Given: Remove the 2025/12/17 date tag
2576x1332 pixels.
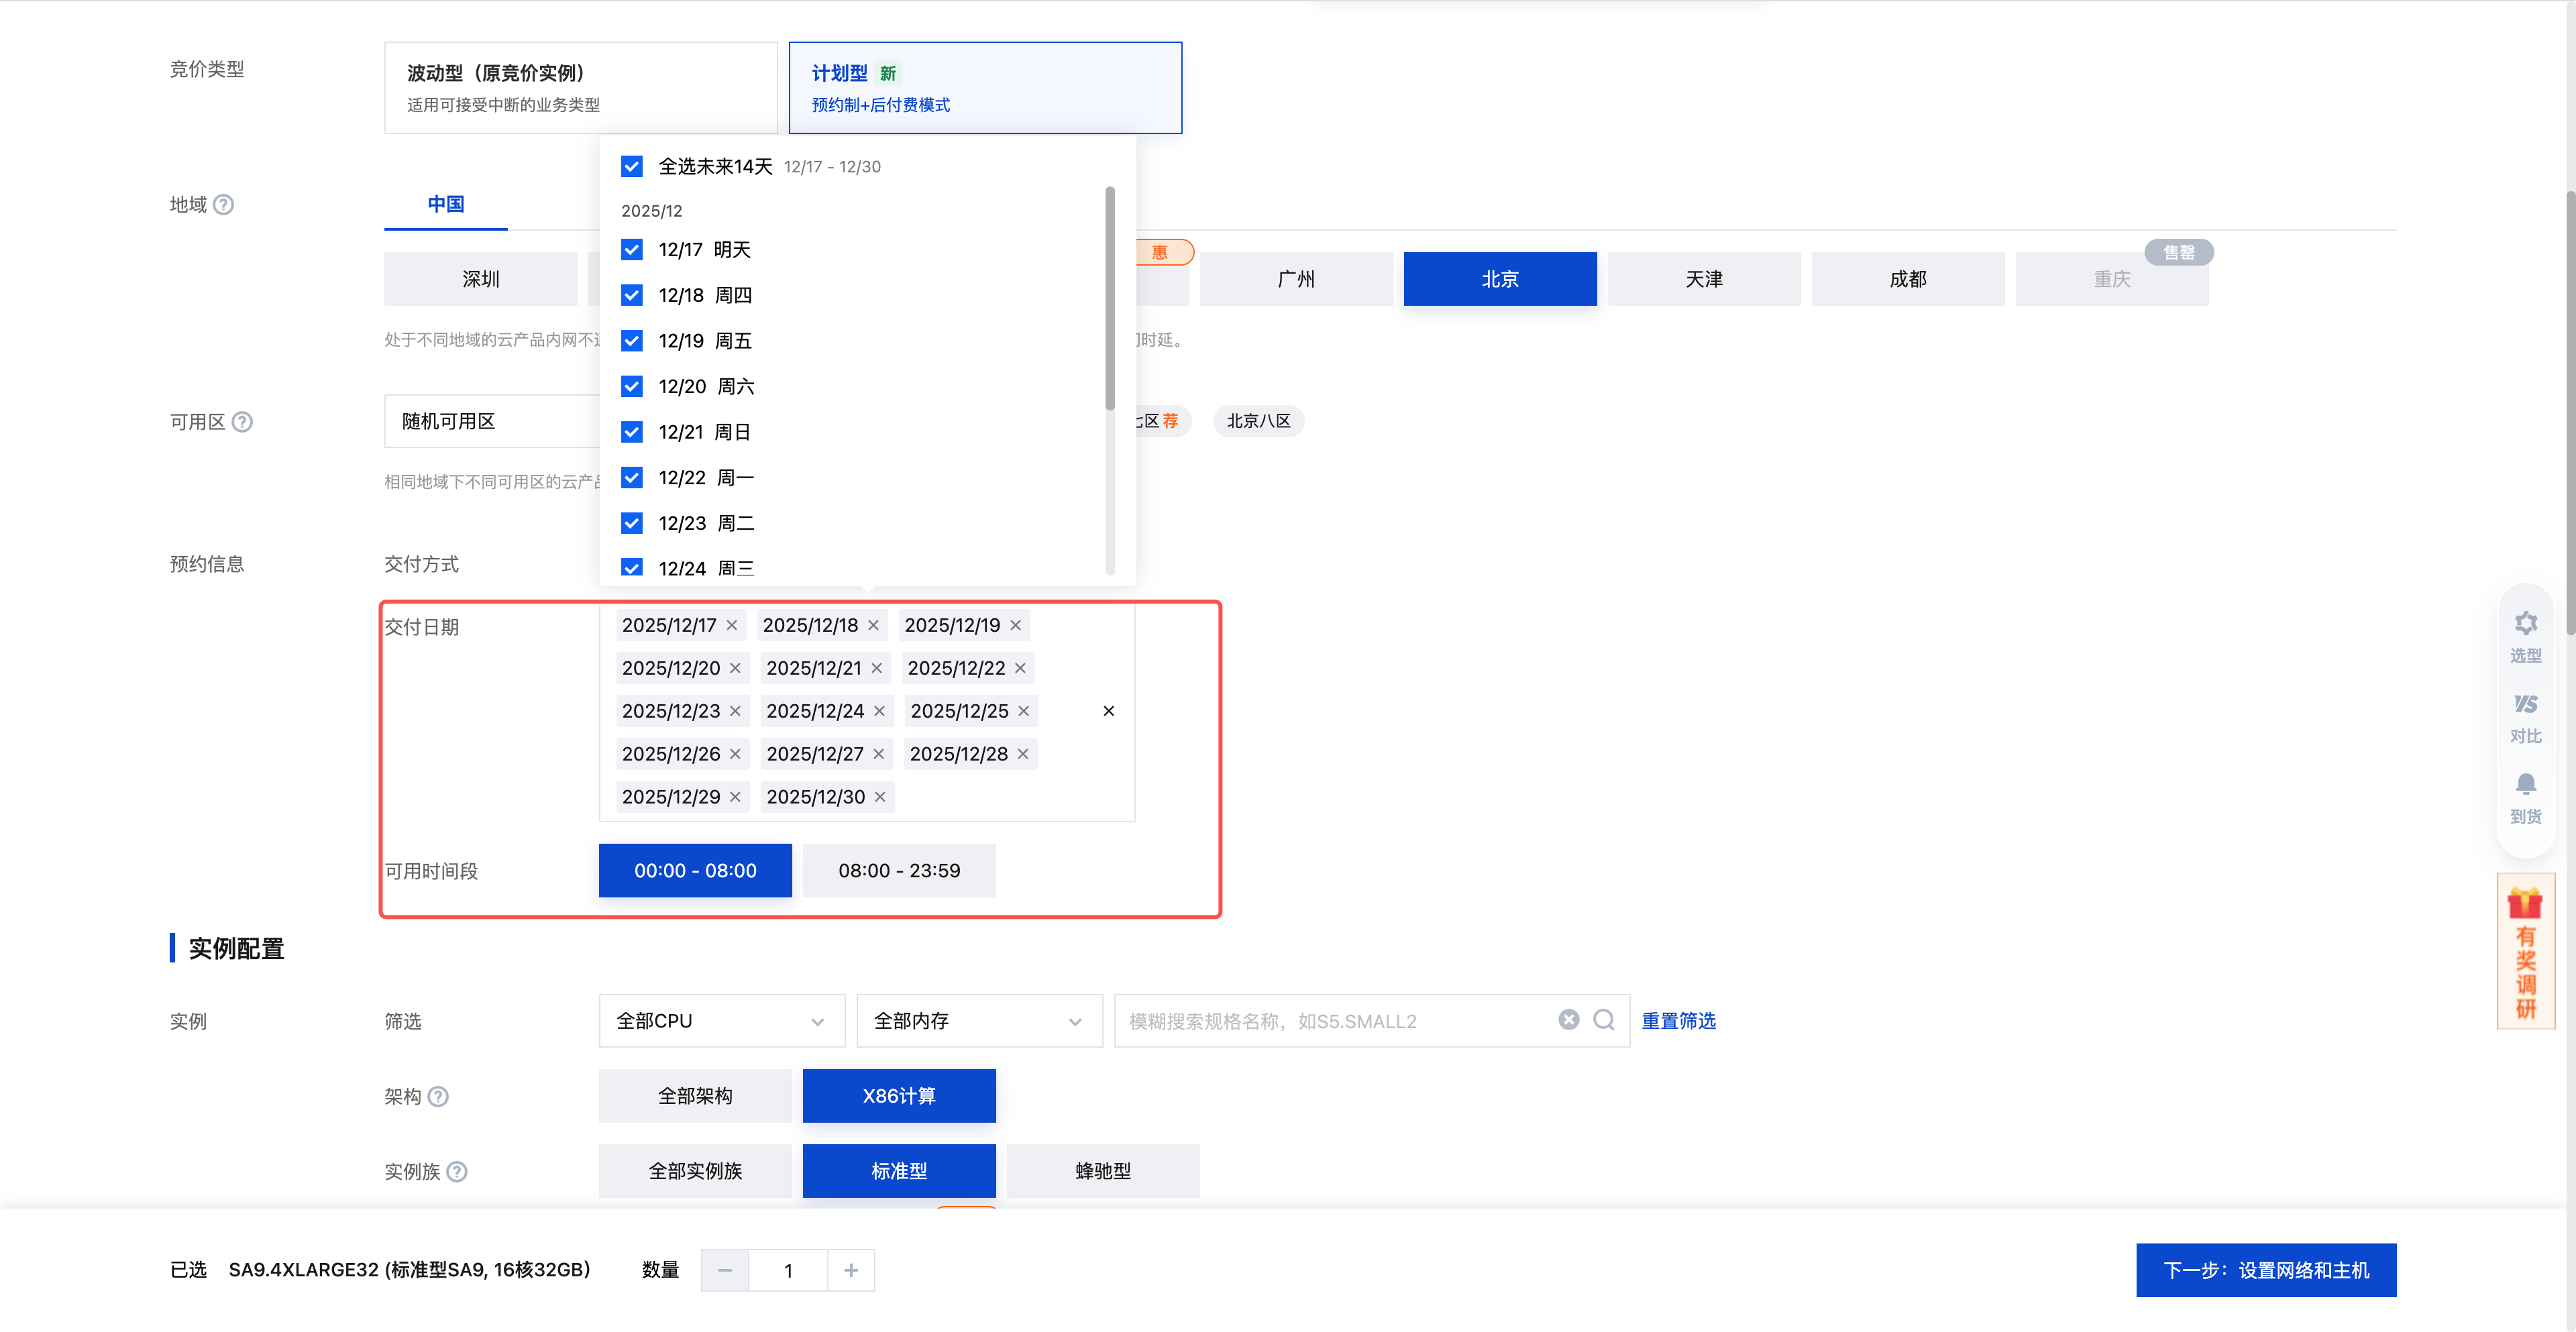Looking at the screenshot, I should 732,626.
